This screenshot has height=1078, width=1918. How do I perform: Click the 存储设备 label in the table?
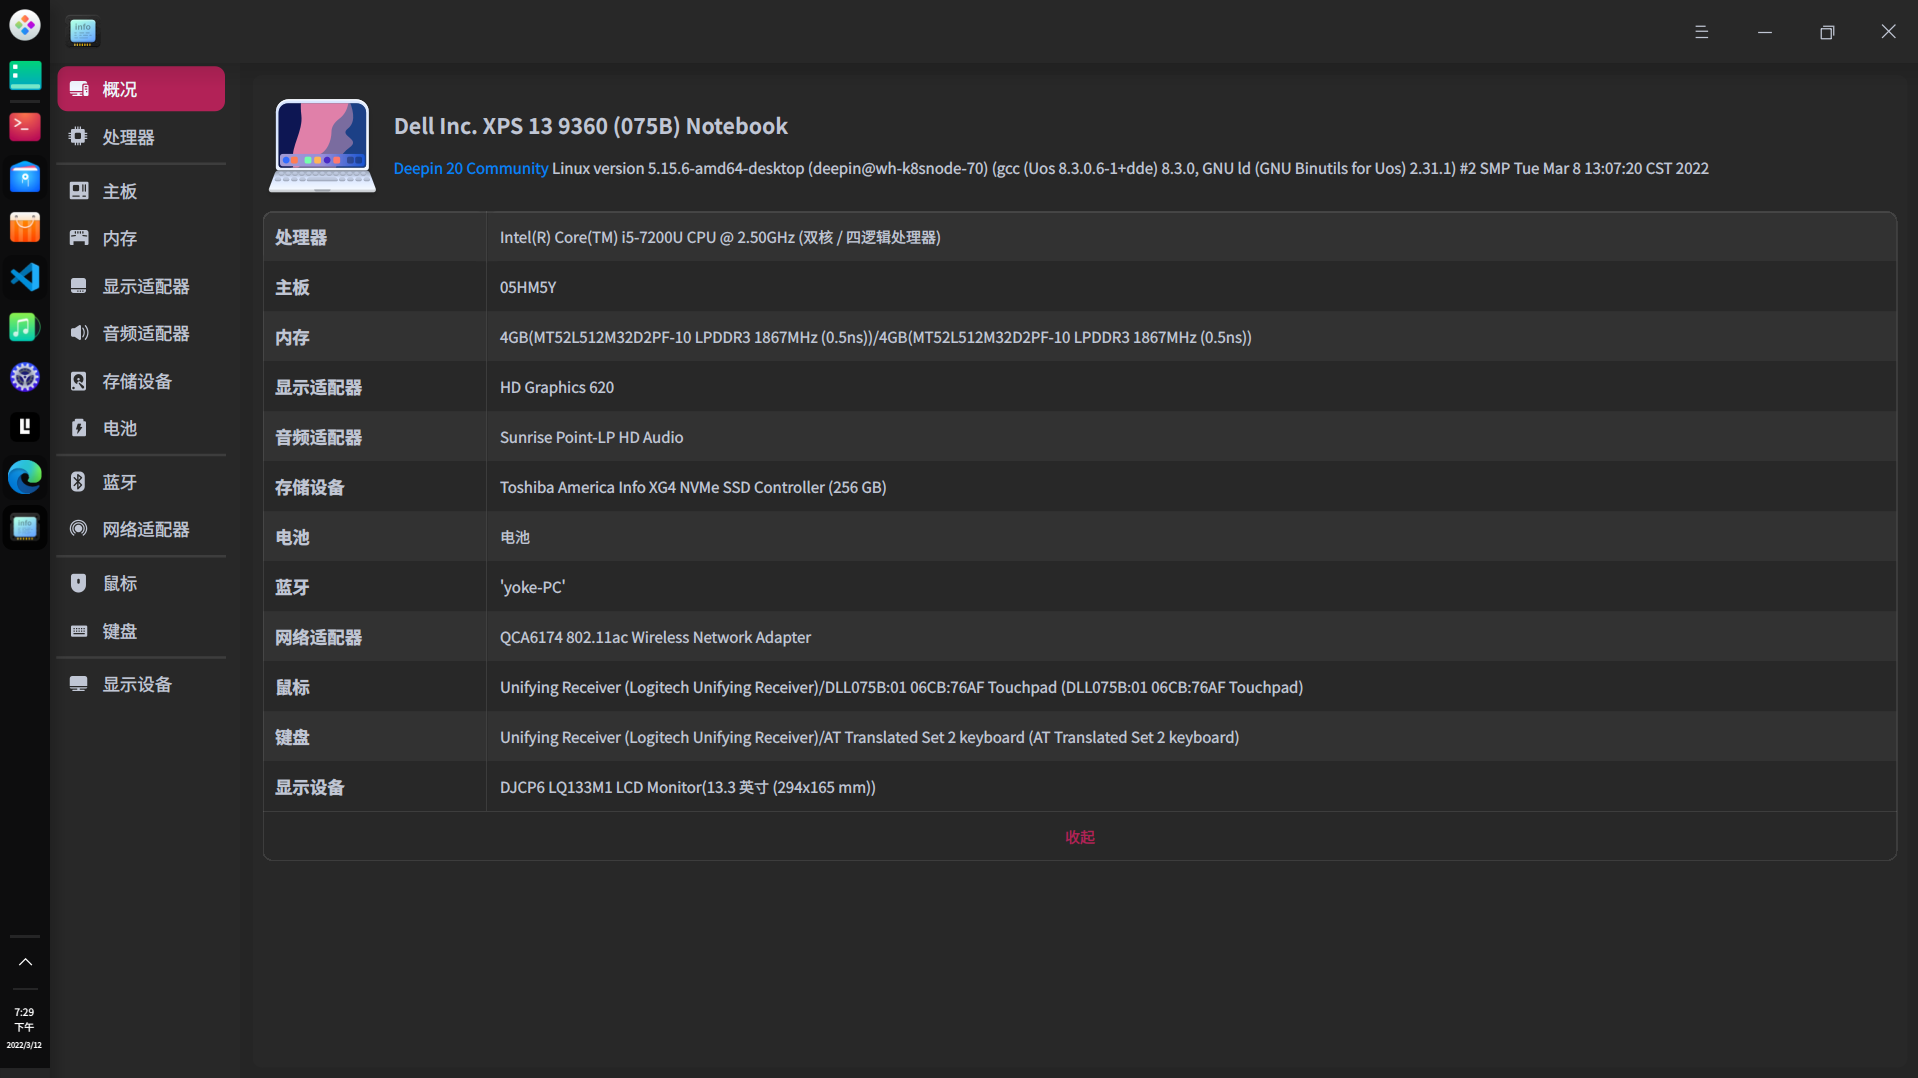(309, 487)
